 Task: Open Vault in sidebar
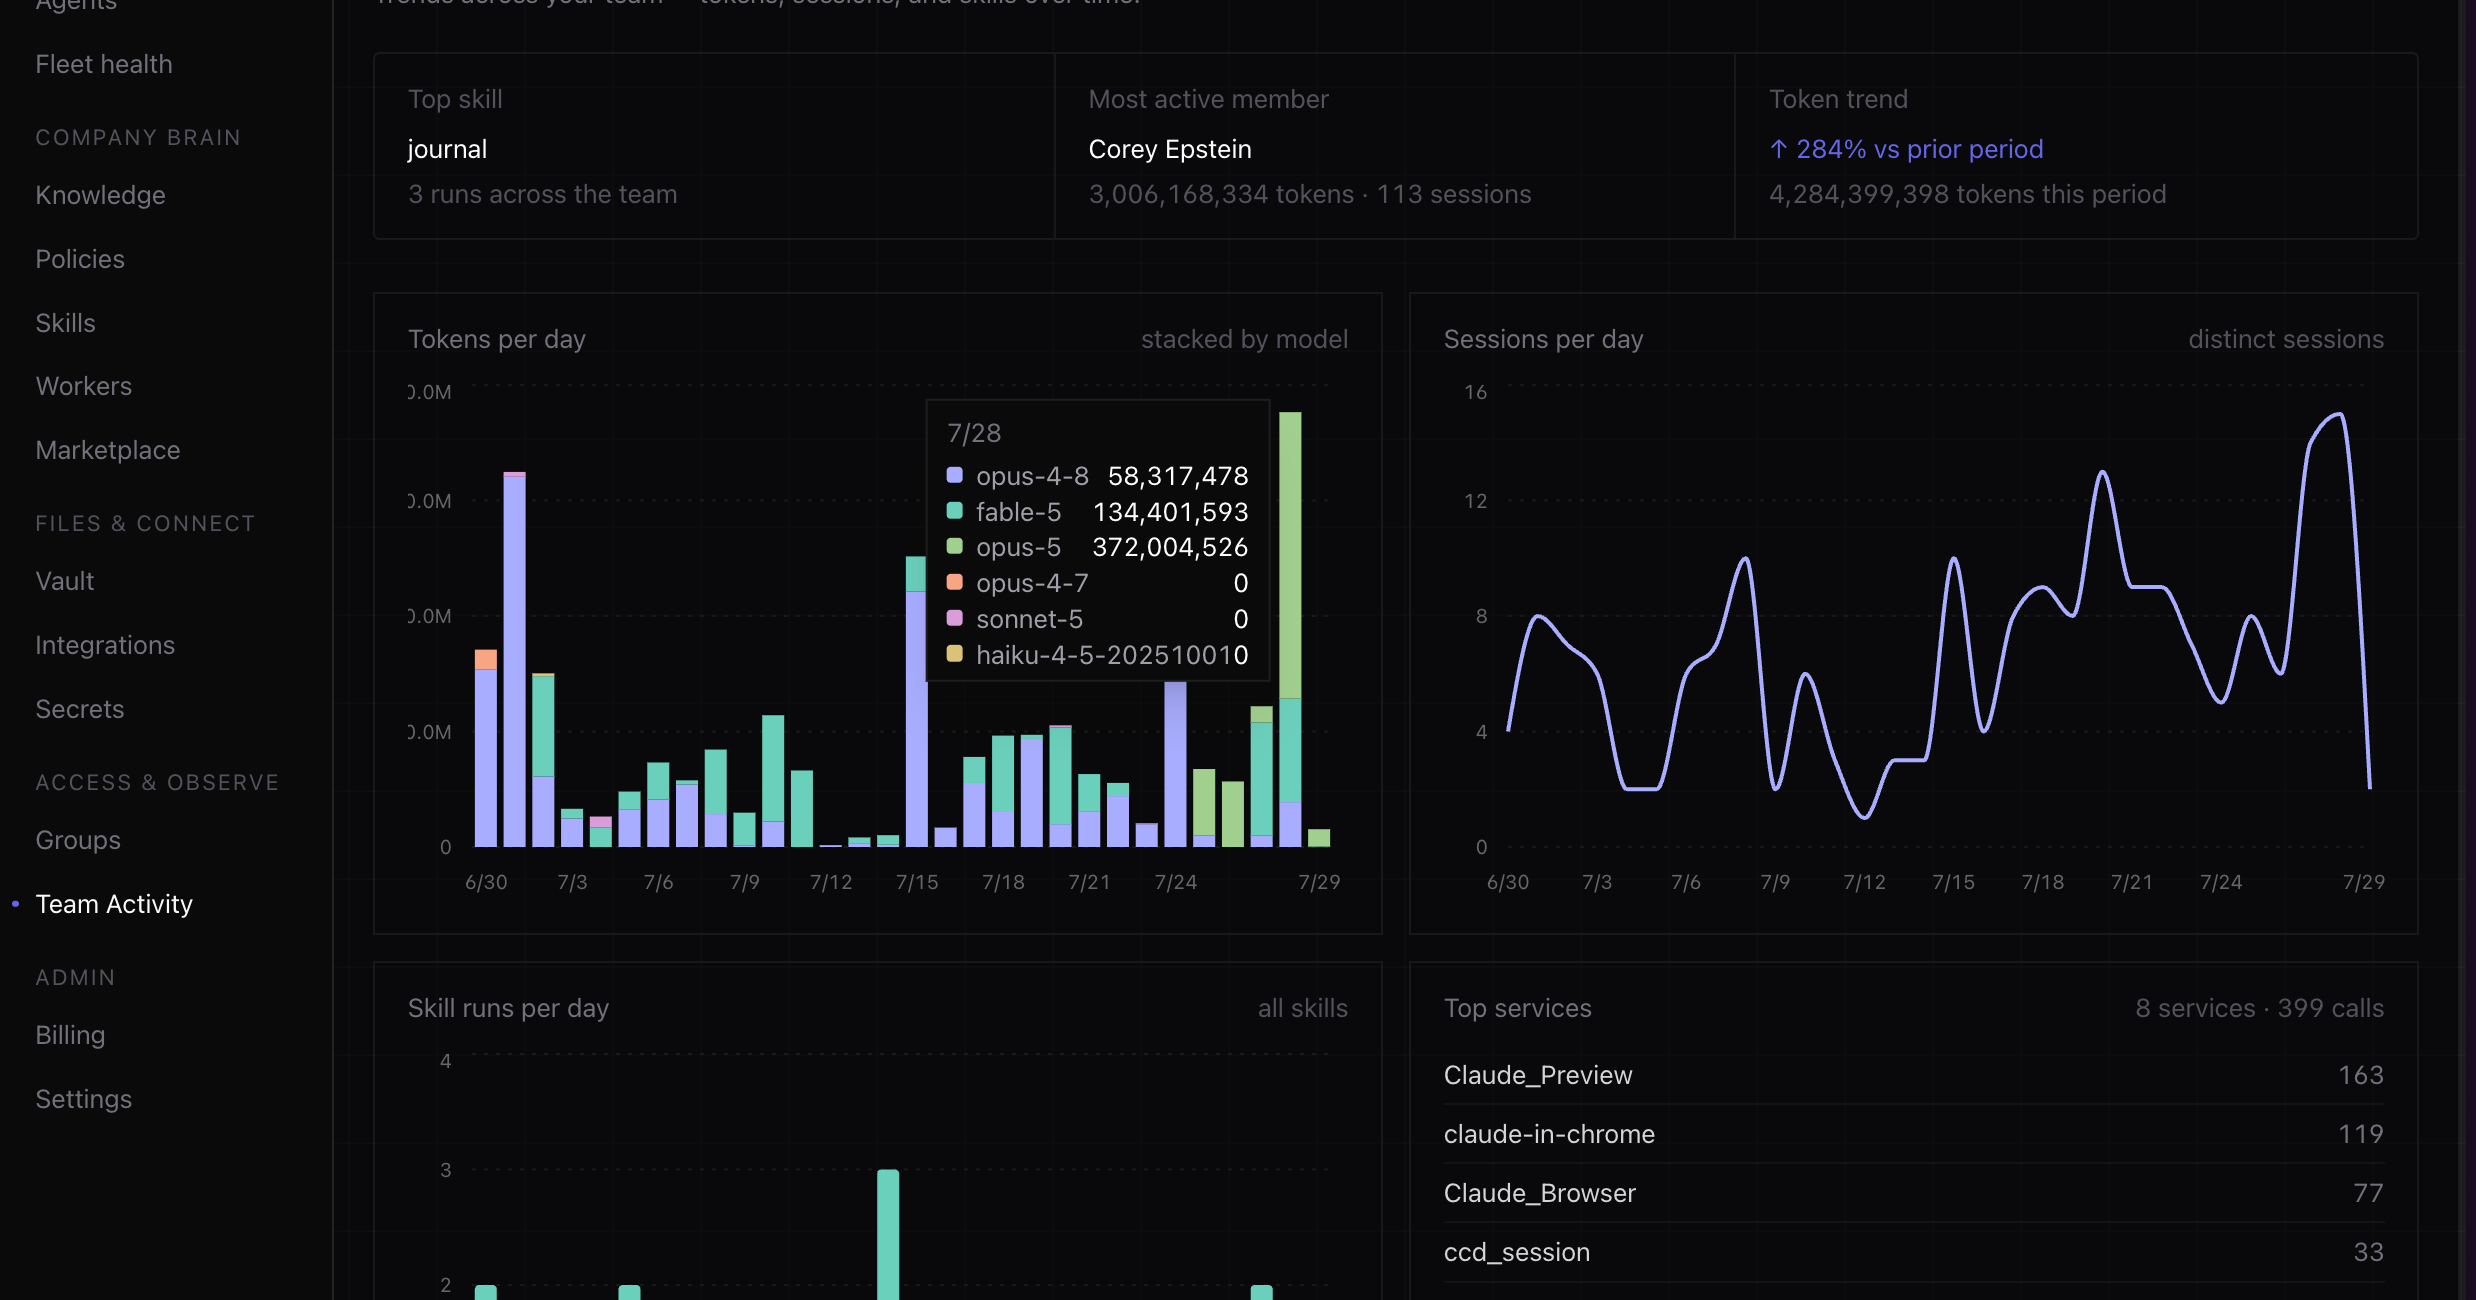[x=65, y=581]
